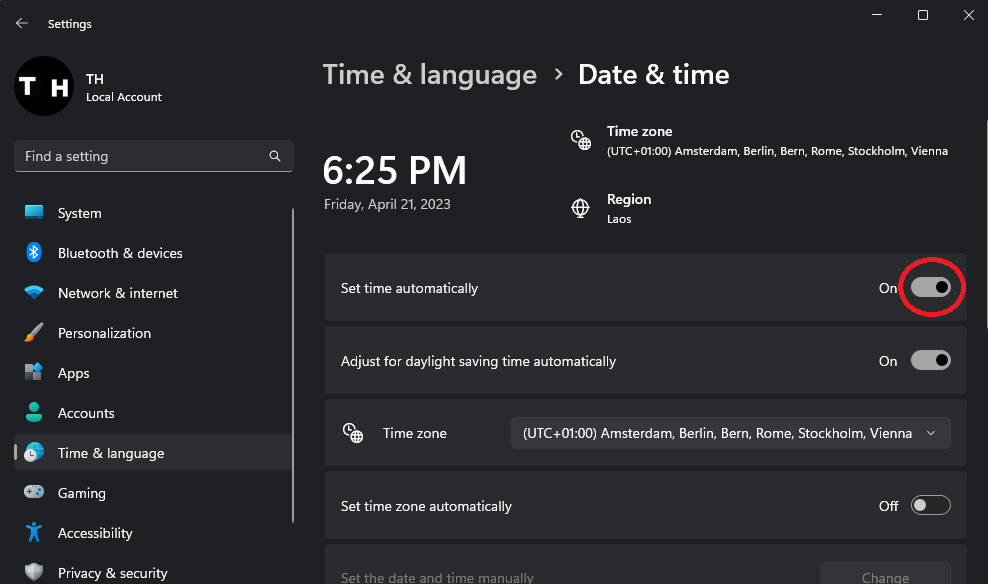Click the back arrow icon
The width and height of the screenshot is (988, 584).
tap(22, 23)
